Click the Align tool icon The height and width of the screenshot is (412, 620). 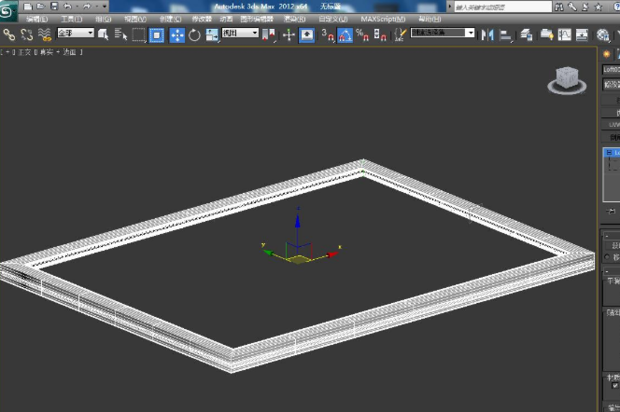tap(505, 35)
